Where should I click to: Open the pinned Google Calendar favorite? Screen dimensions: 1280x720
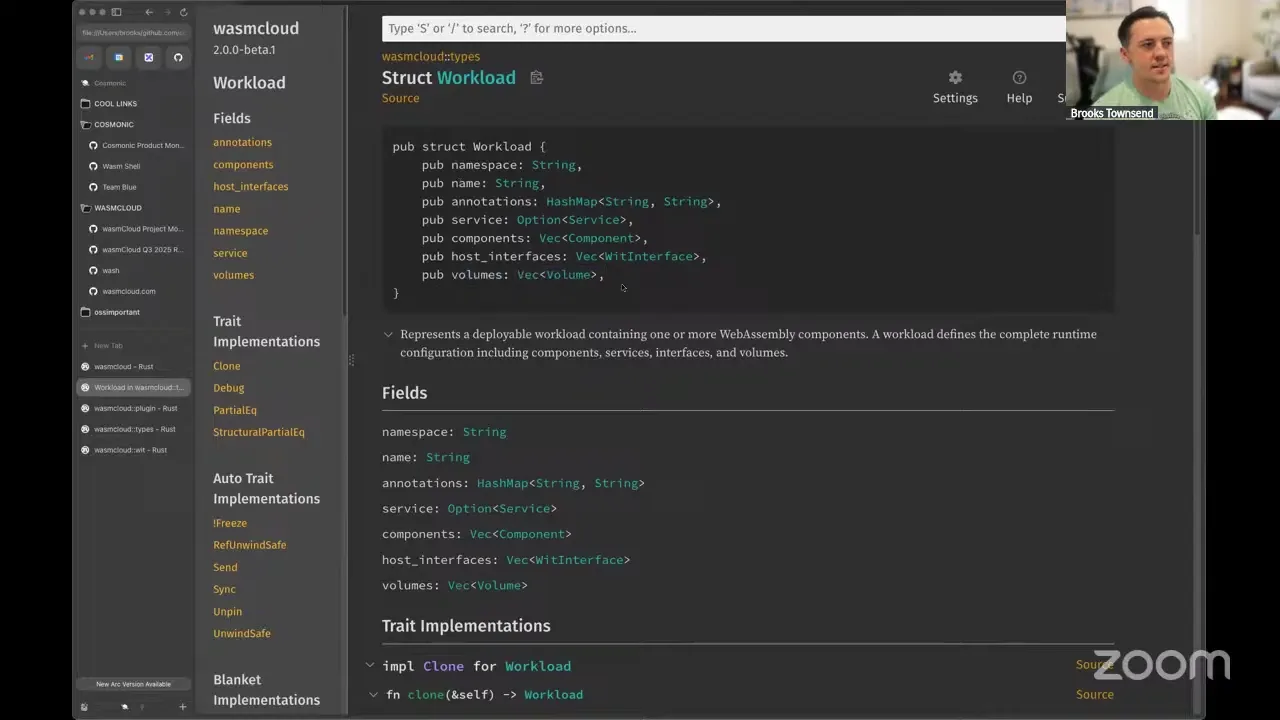[x=119, y=57]
